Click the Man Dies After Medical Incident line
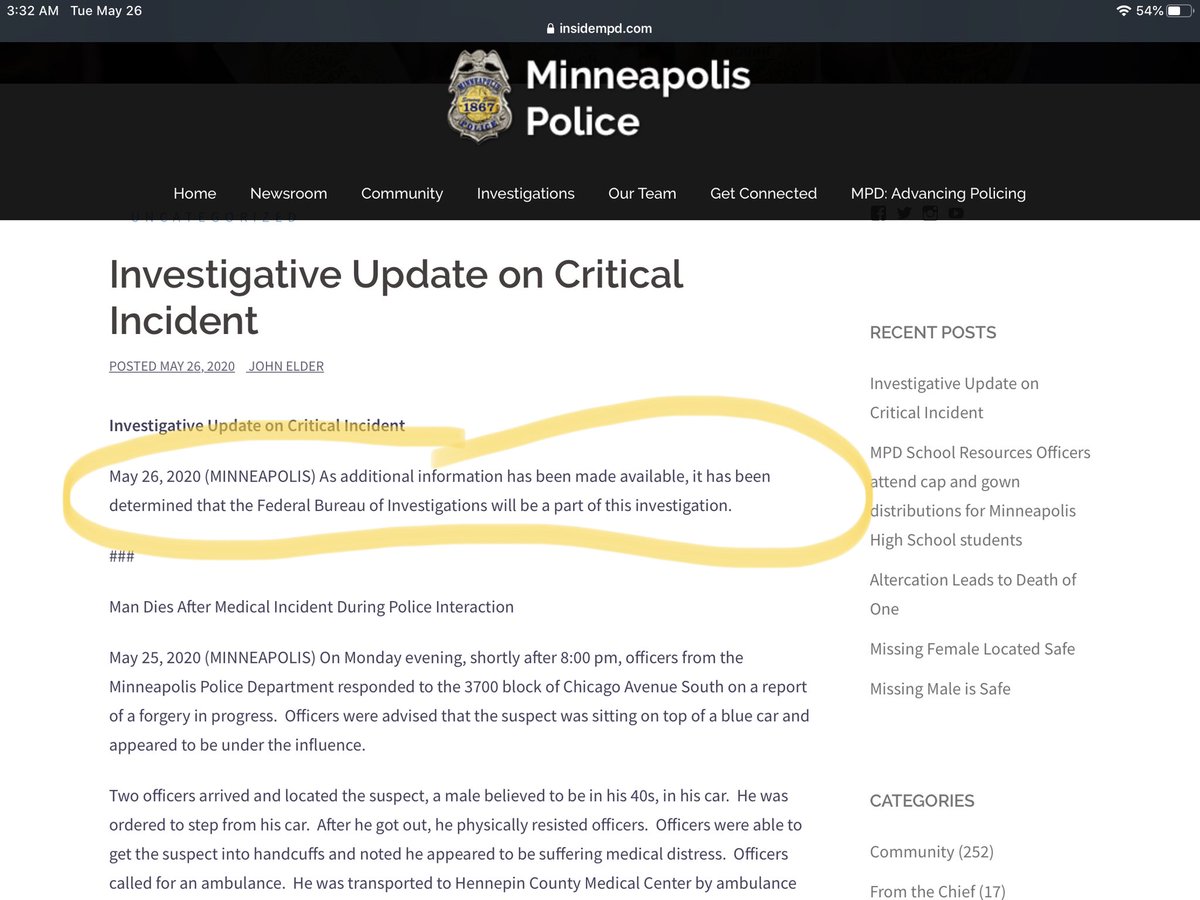The height and width of the screenshot is (900, 1200). coord(311,607)
